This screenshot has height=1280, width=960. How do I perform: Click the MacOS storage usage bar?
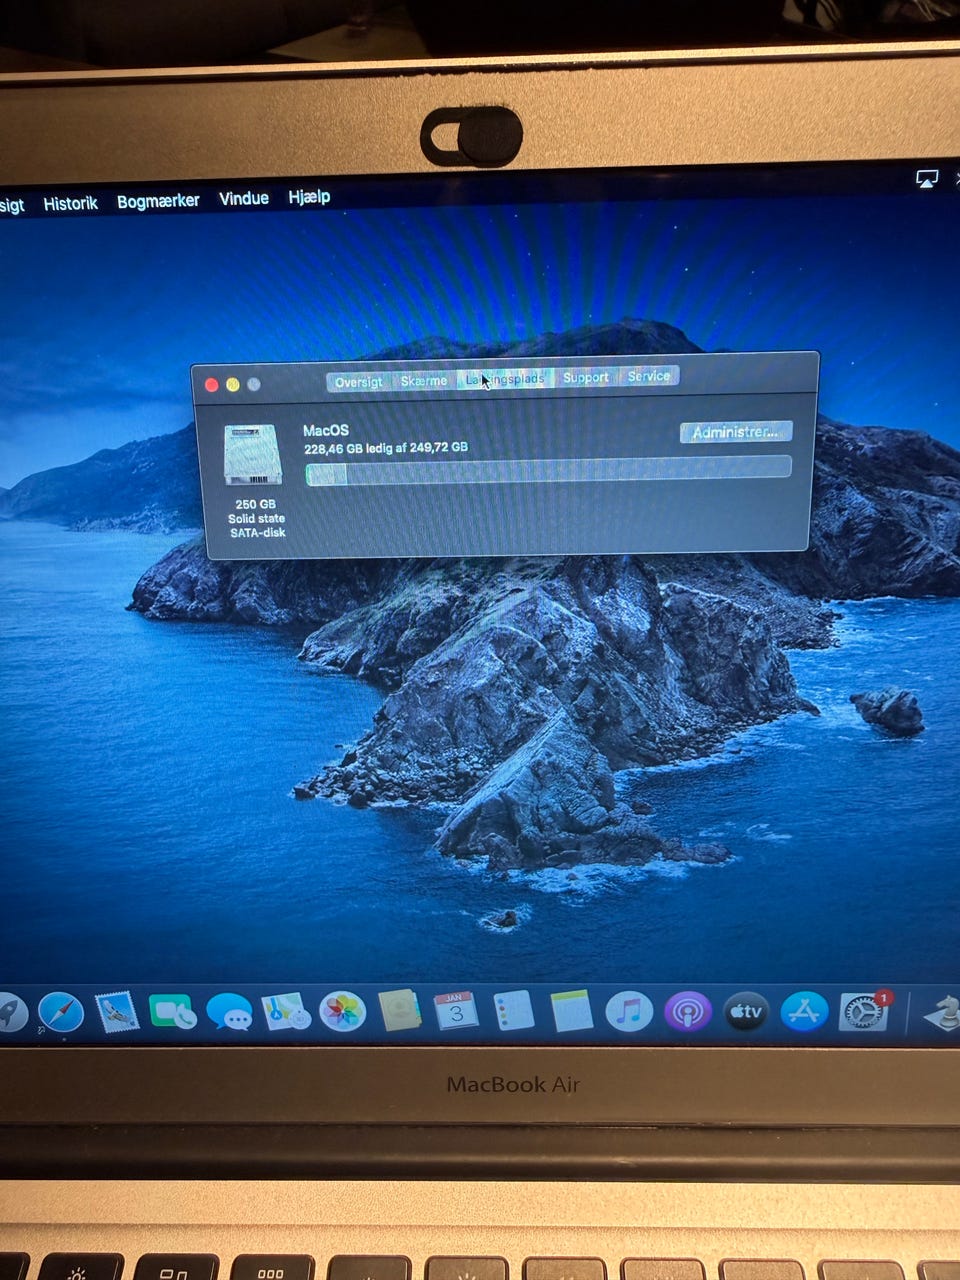[548, 471]
